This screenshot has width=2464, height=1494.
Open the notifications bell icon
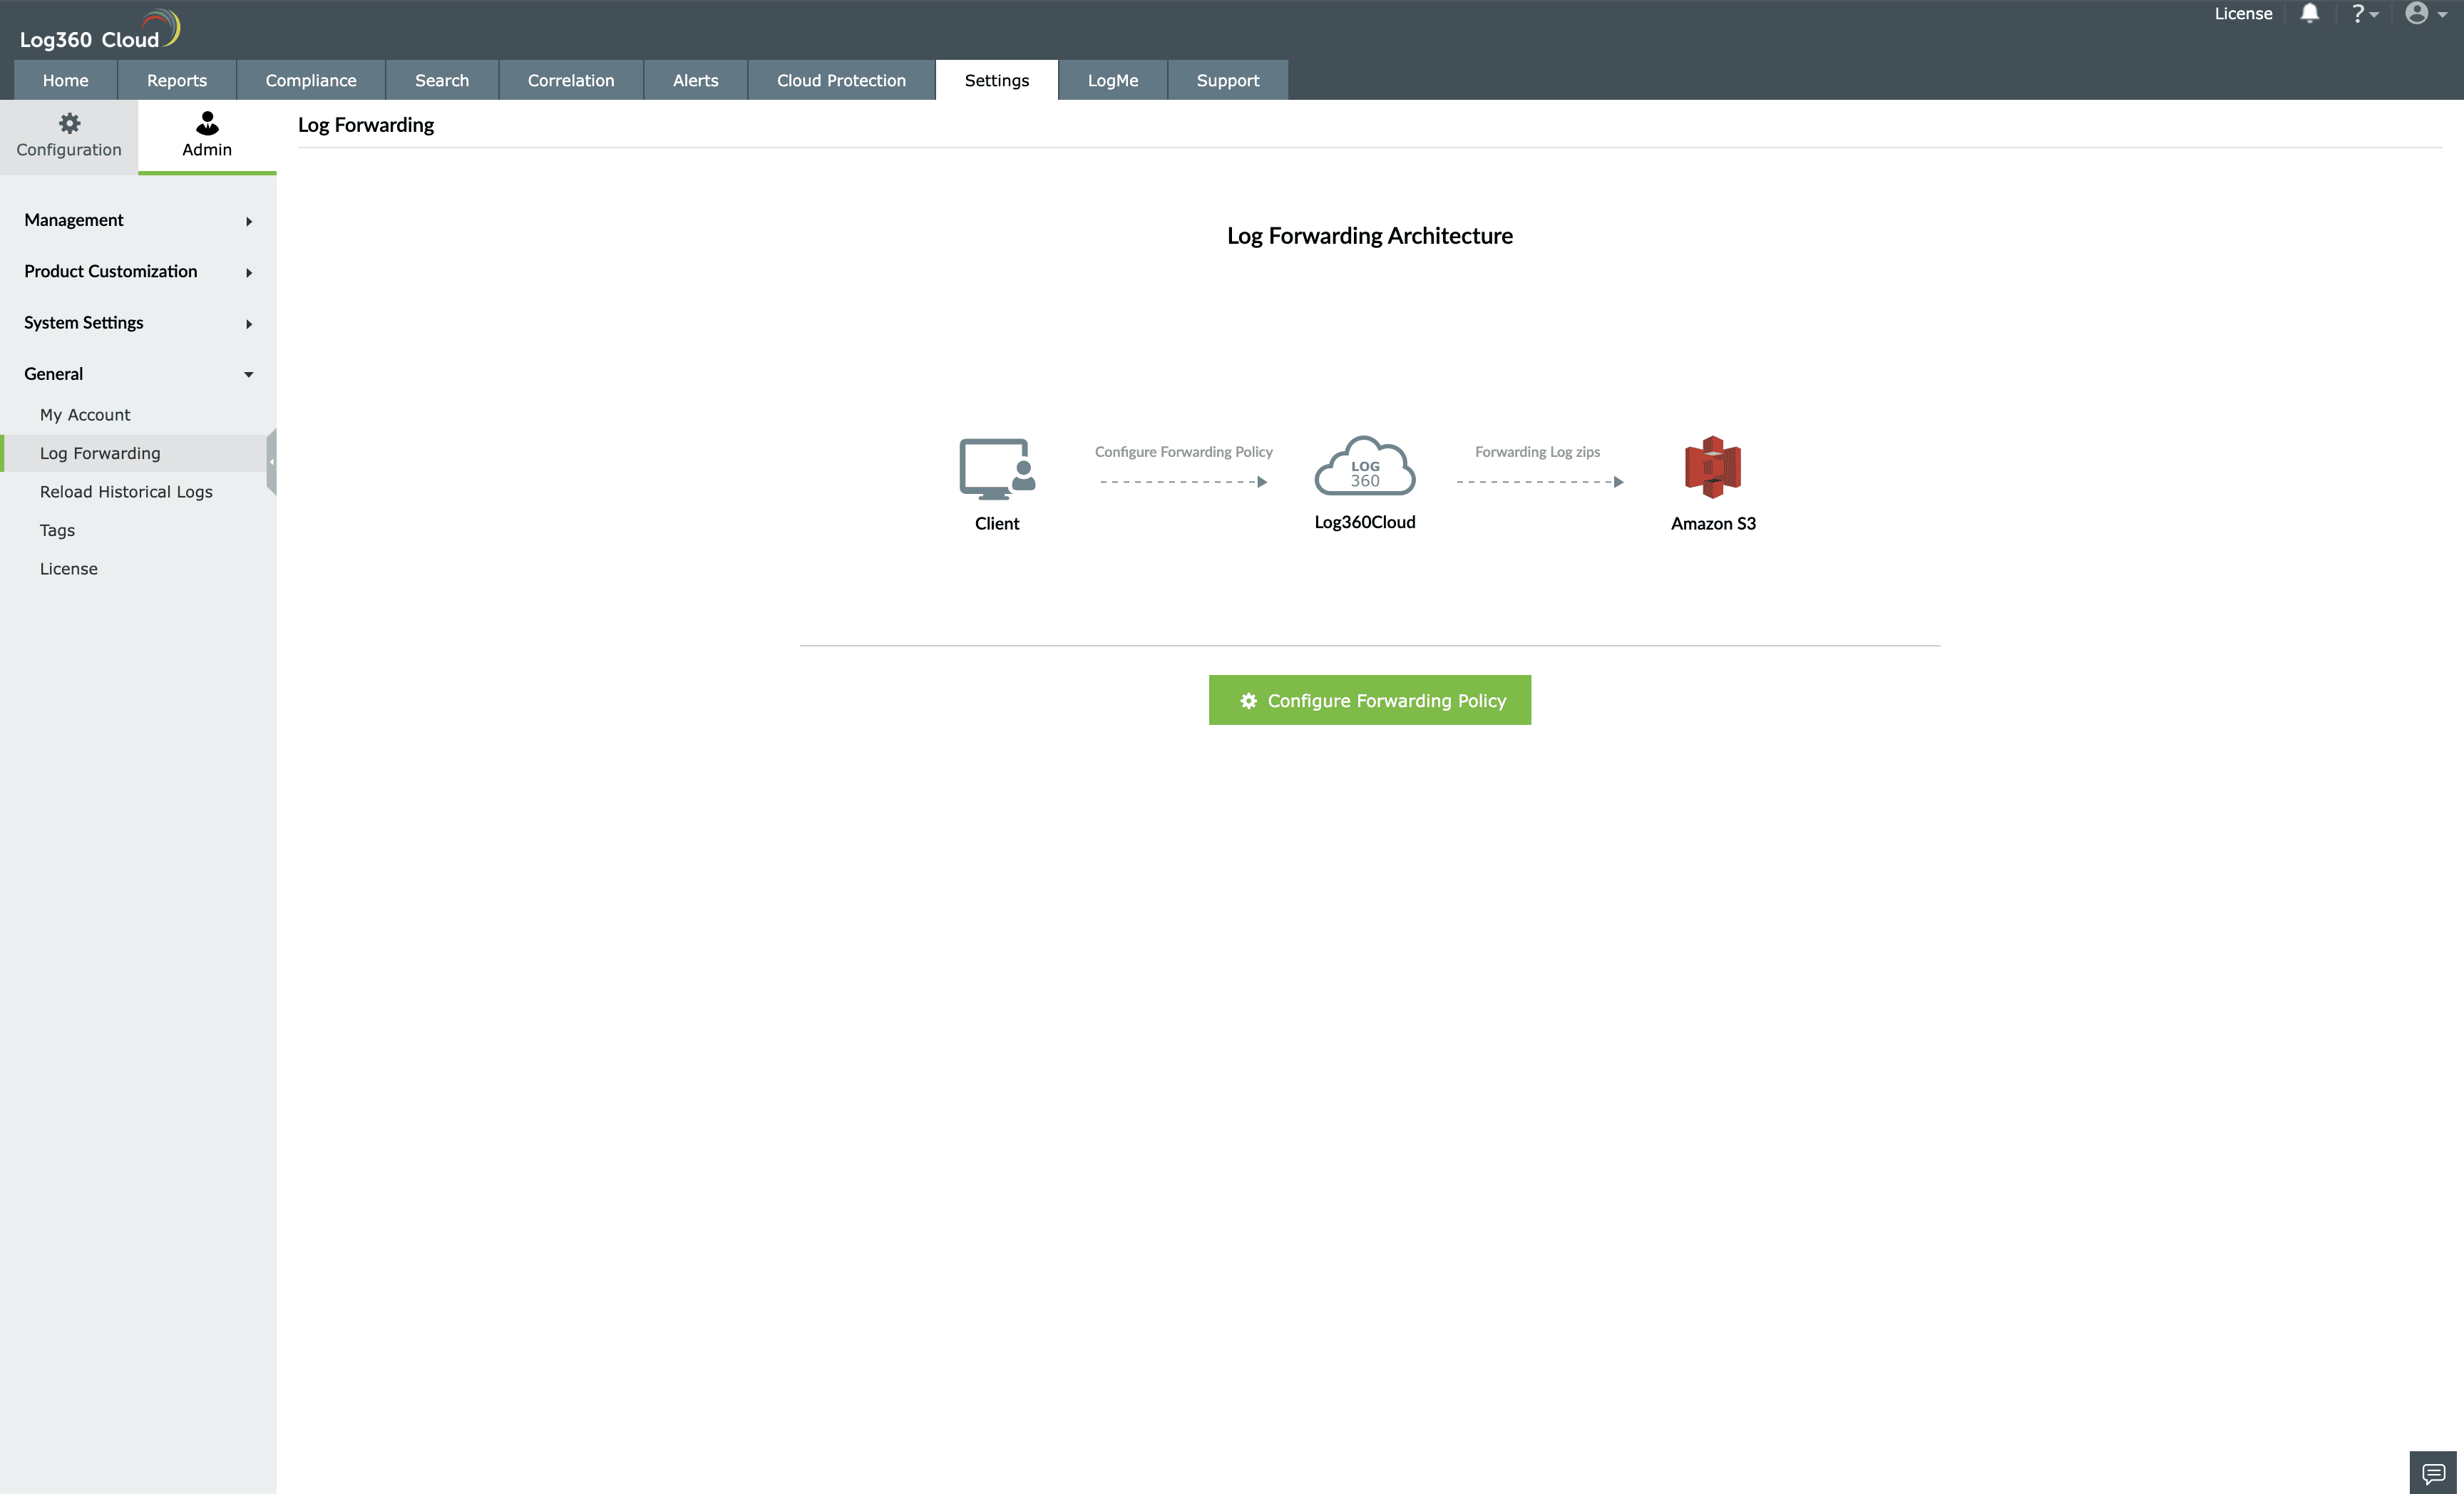click(2309, 14)
